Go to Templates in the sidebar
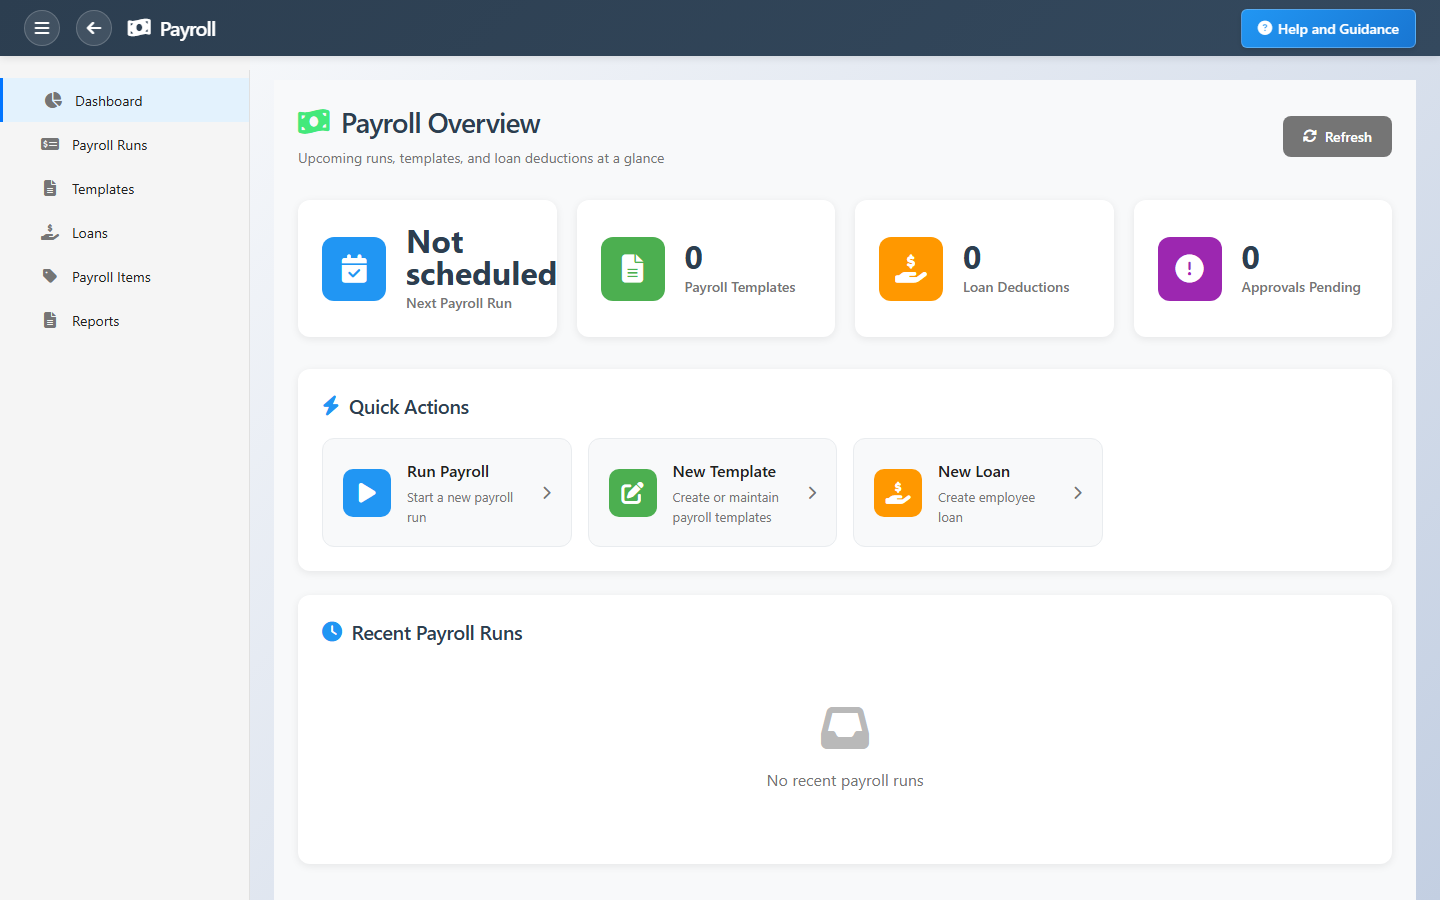 tap(103, 189)
